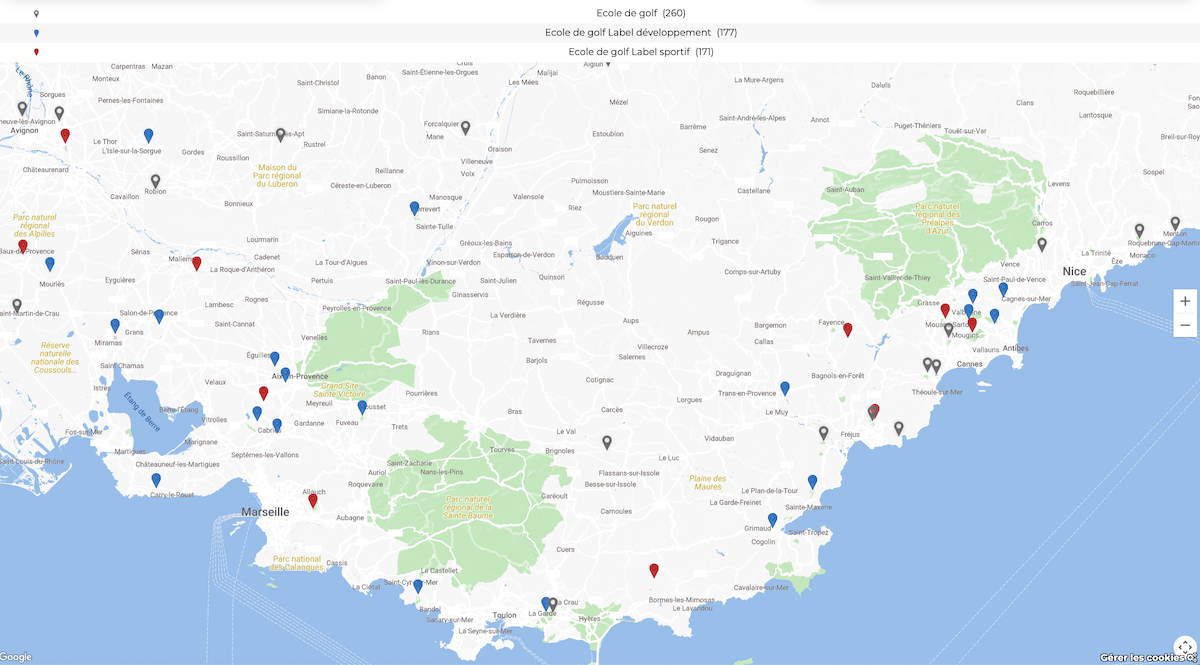
Task: Select the red marker near Mallemort
Action: tap(197, 263)
